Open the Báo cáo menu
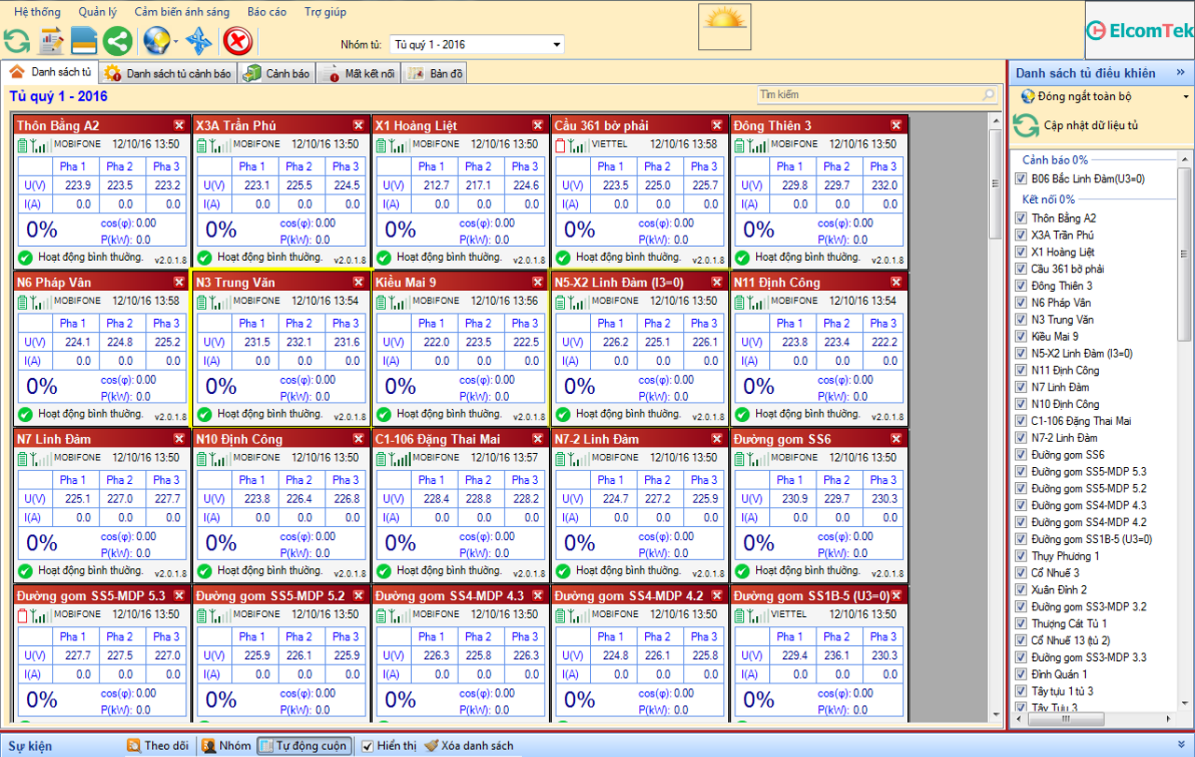Image resolution: width=1195 pixels, height=757 pixels. (x=266, y=12)
